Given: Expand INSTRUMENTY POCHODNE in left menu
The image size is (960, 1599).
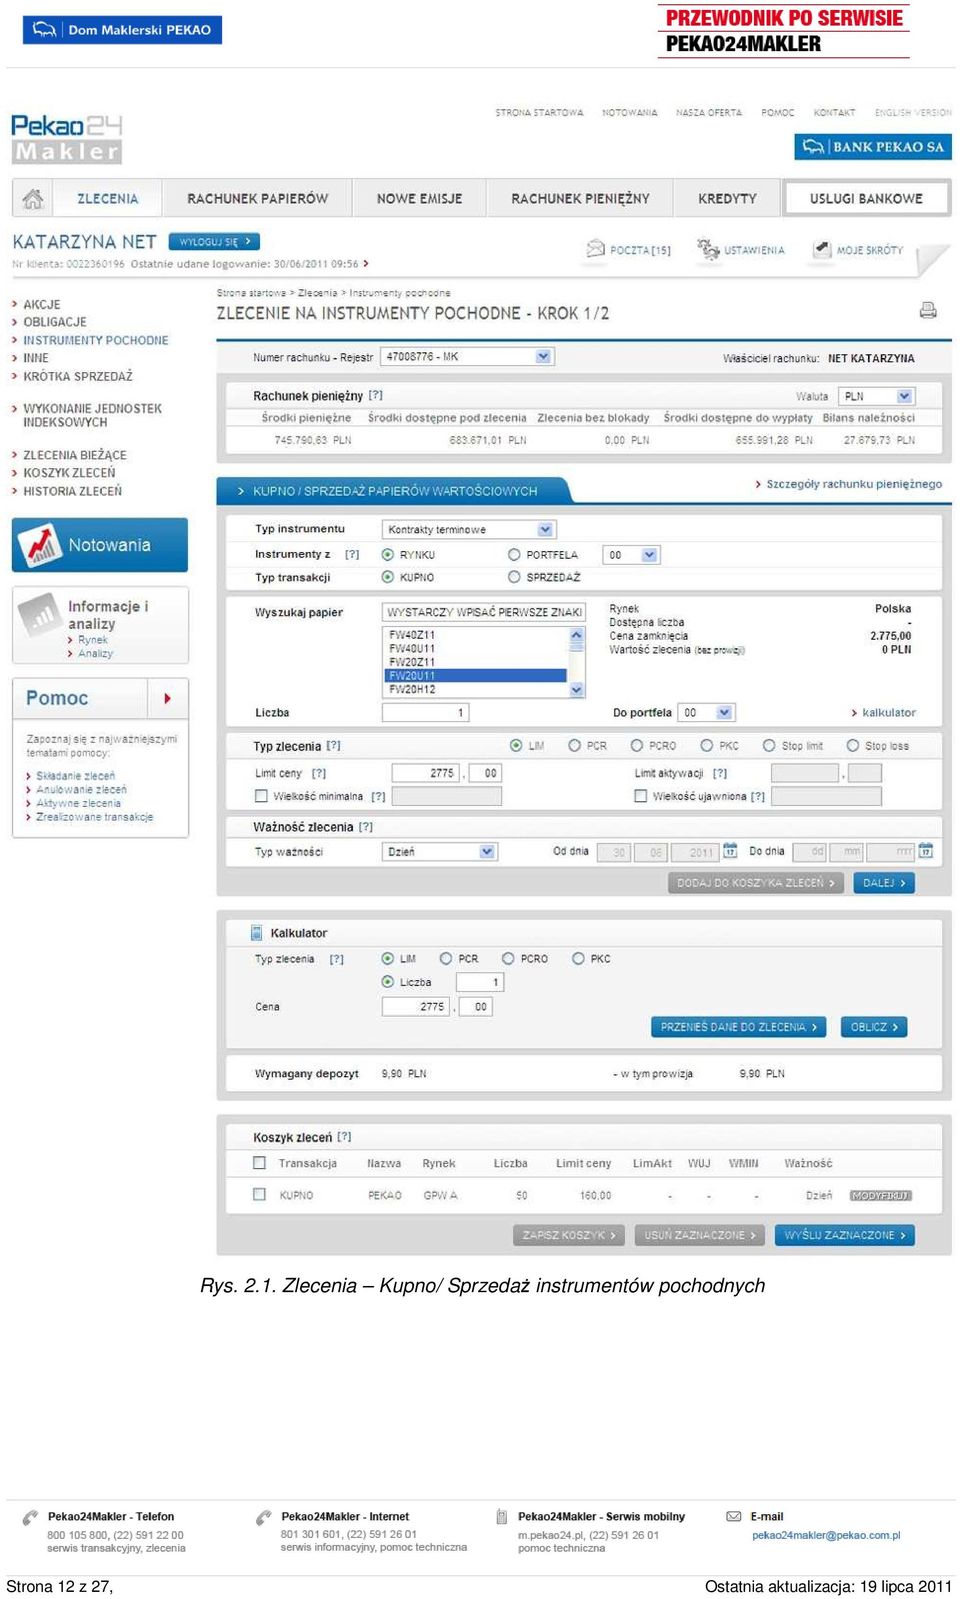Looking at the screenshot, I should coord(96,340).
